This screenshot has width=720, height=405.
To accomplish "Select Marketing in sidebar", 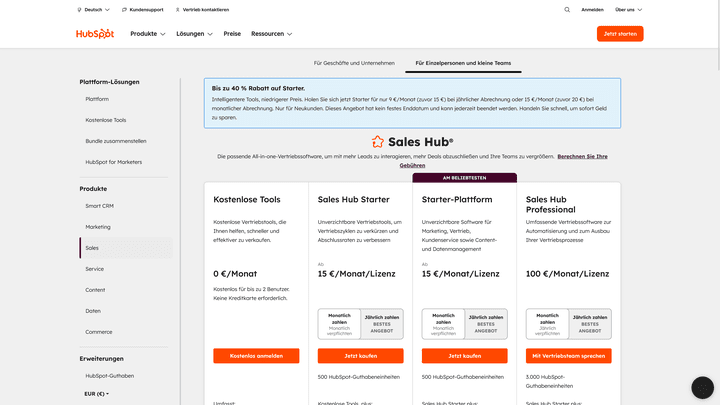I will (98, 227).
